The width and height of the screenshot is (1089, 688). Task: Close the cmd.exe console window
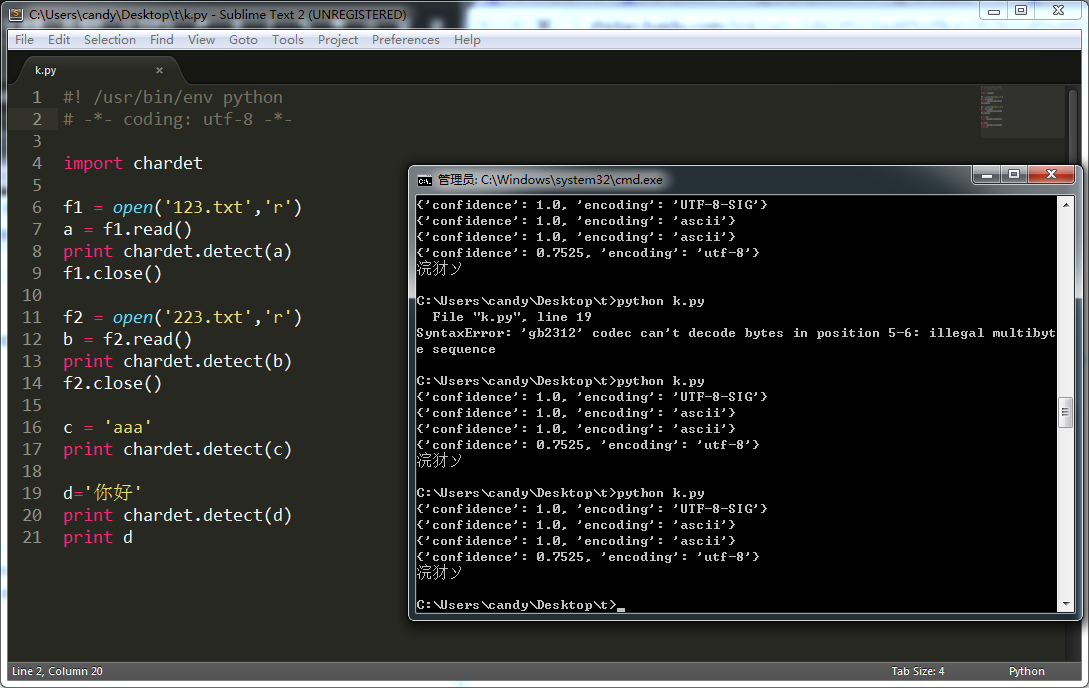coord(1052,175)
